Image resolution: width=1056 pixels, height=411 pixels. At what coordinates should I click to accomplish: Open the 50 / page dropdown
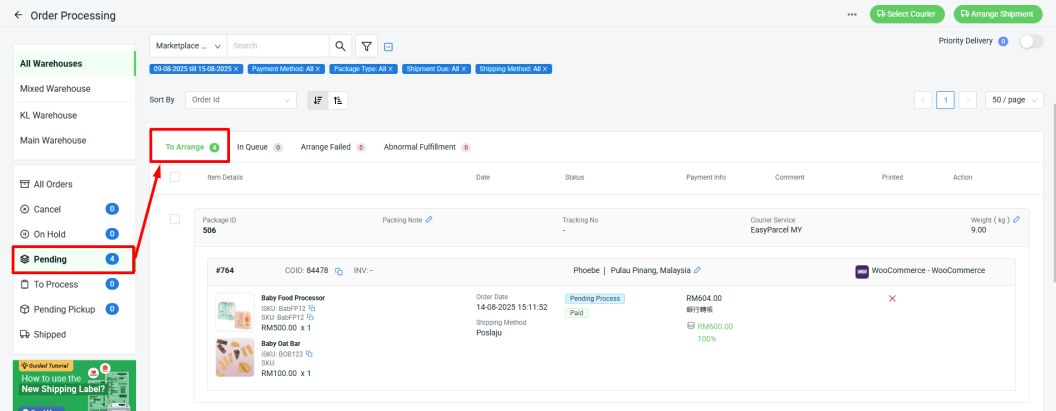tap(1014, 100)
